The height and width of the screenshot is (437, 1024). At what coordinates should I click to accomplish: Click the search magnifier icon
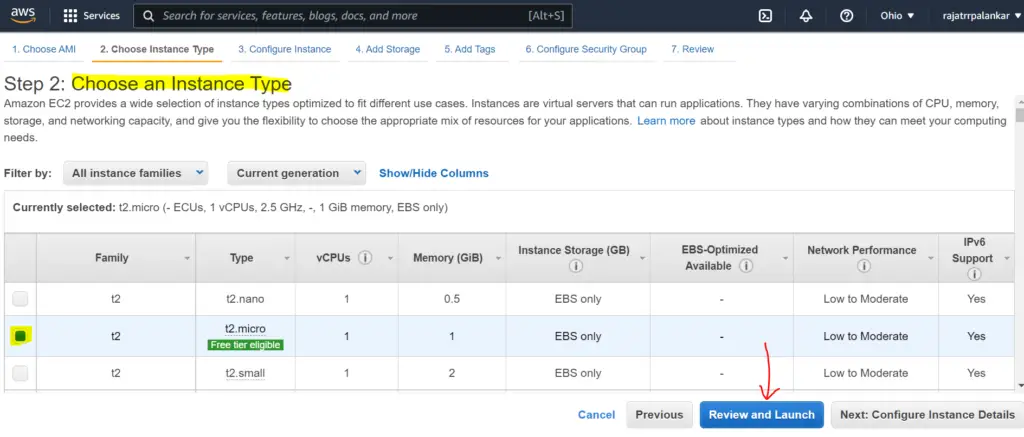coord(149,16)
